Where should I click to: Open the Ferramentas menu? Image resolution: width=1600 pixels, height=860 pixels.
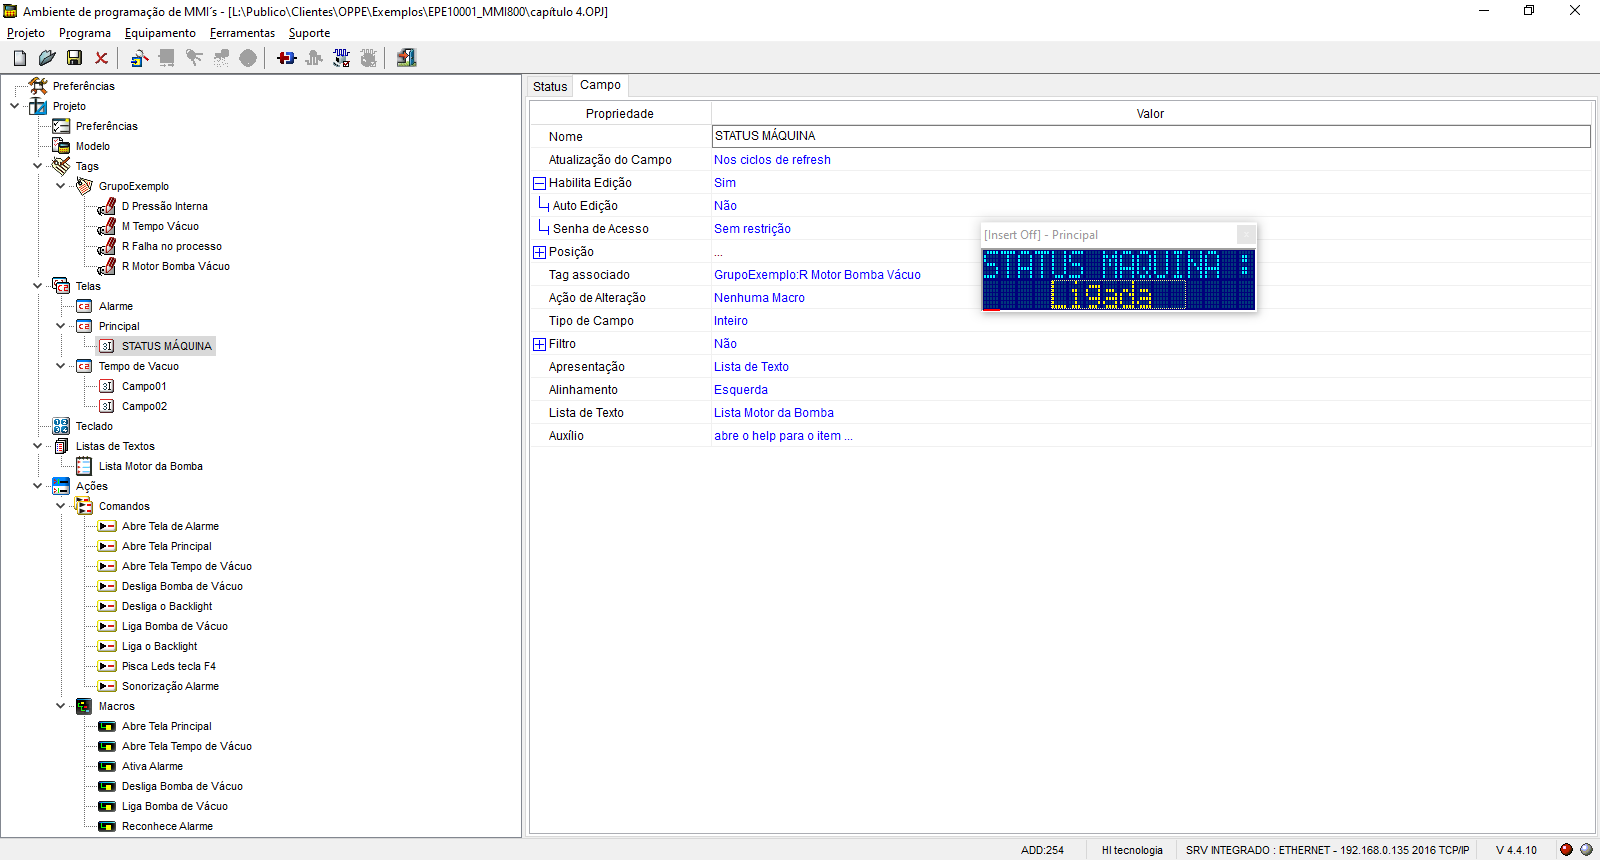(242, 33)
